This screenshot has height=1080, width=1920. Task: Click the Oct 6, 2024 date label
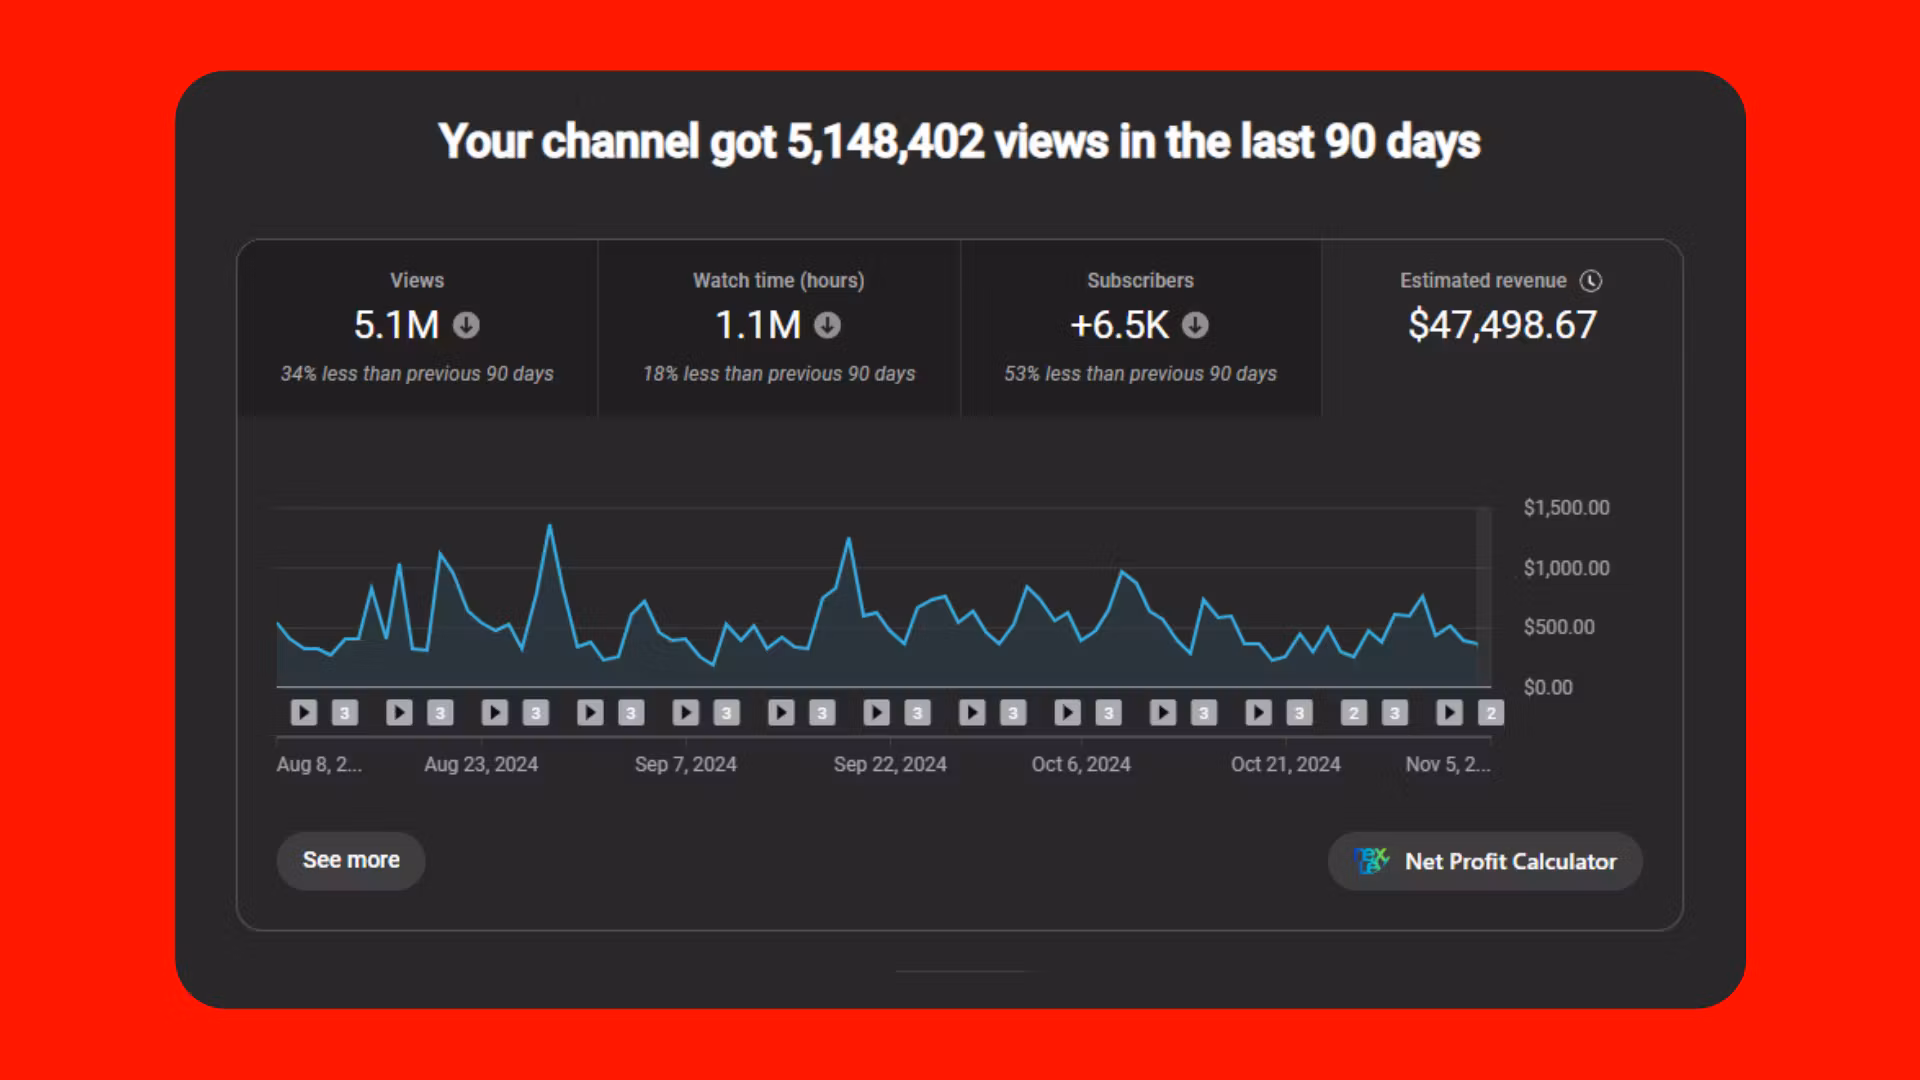pyautogui.click(x=1081, y=764)
